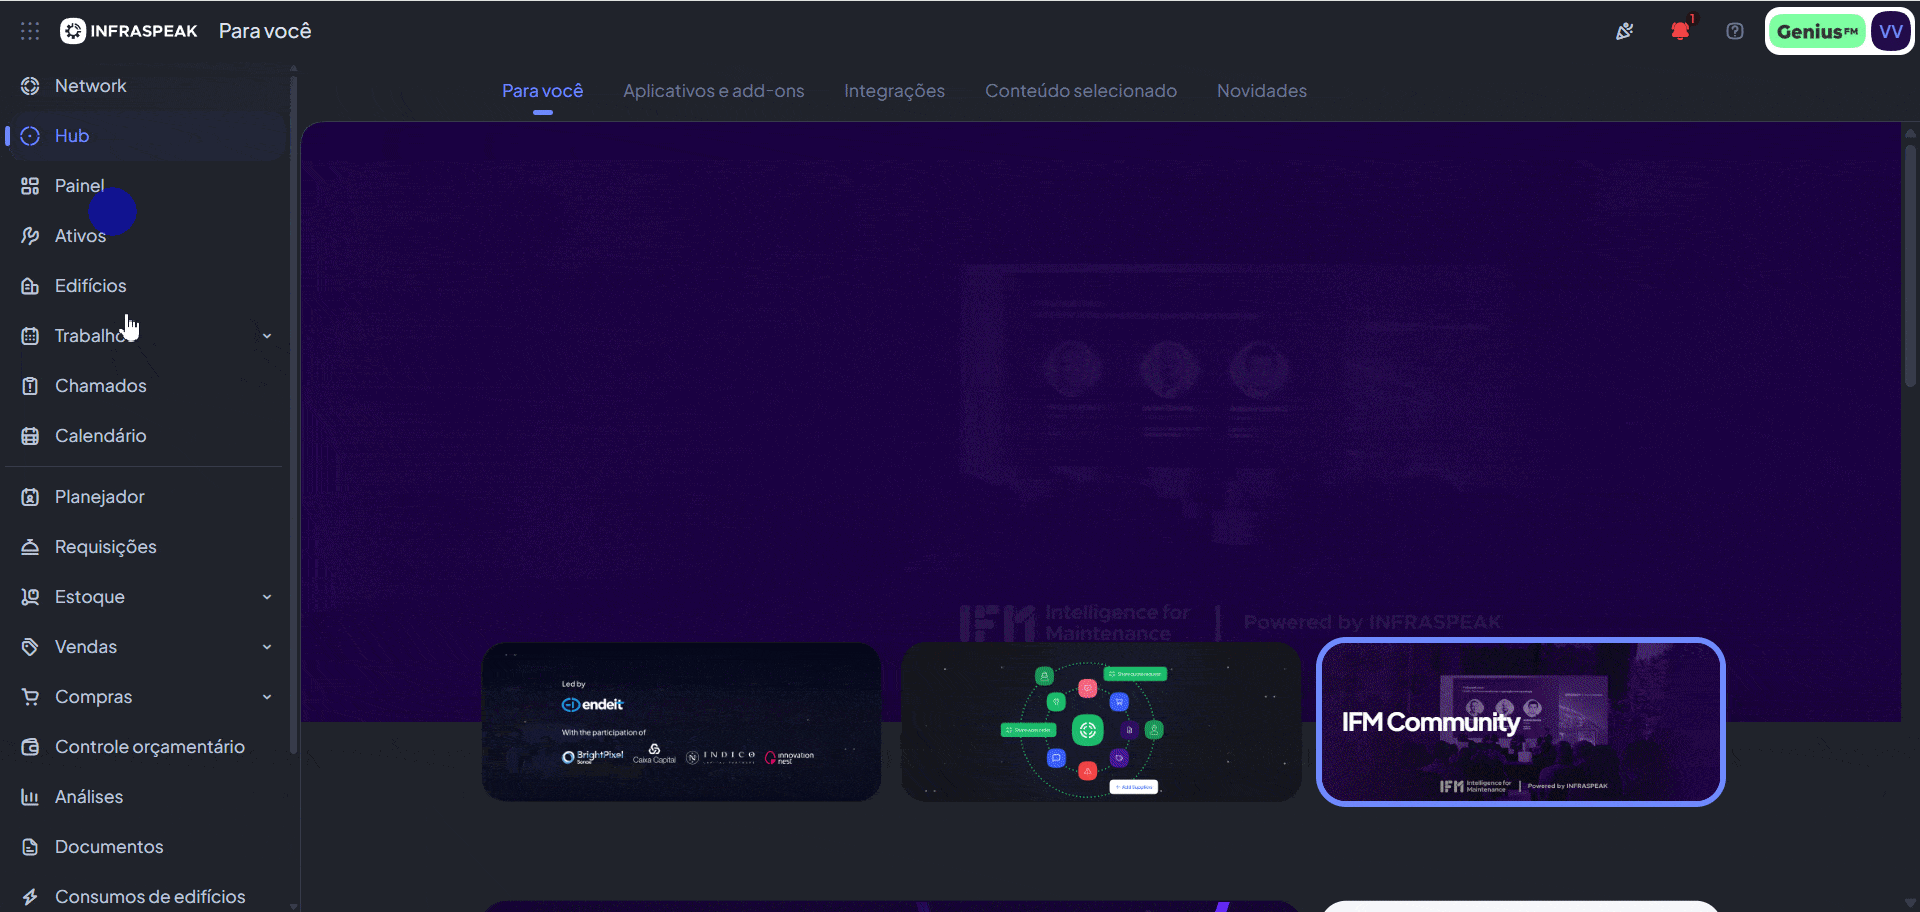1920x912 pixels.
Task: Expand the Trabalho submenu chevron
Action: pos(267,336)
